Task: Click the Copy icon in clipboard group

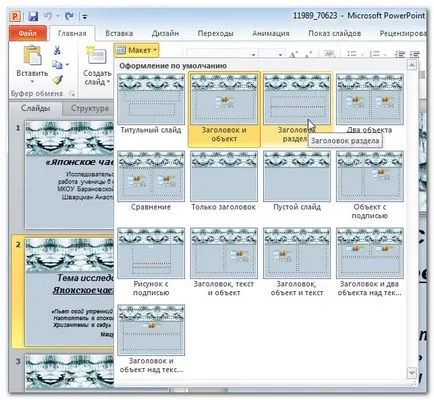Action: pyautogui.click(x=57, y=65)
